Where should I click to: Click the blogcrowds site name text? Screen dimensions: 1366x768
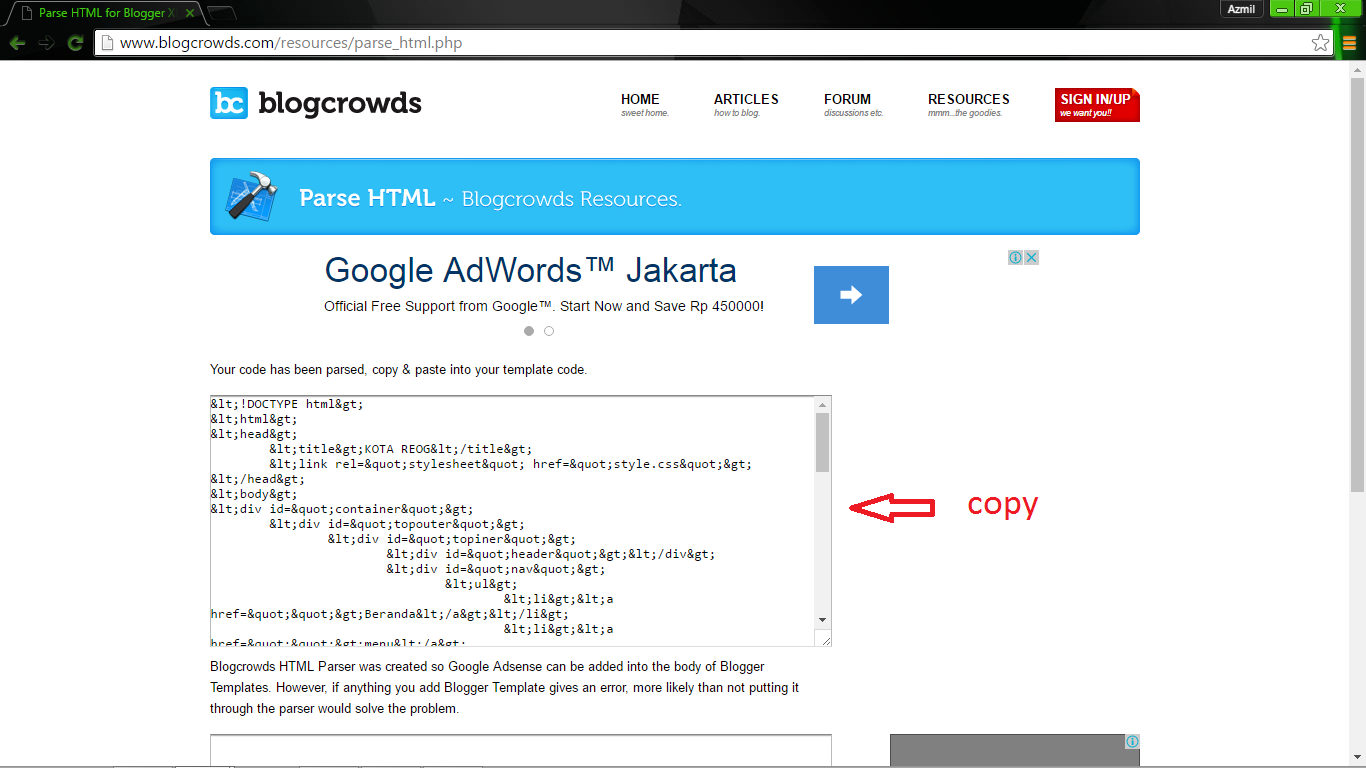click(340, 103)
